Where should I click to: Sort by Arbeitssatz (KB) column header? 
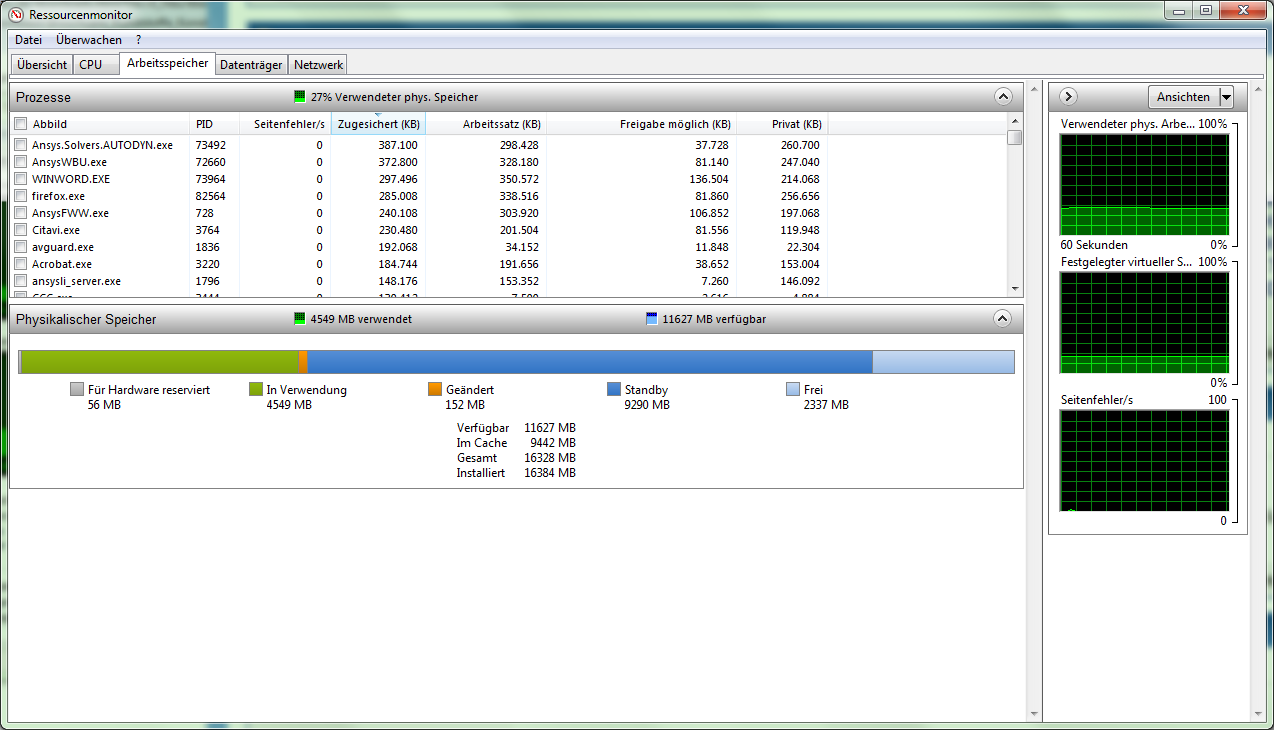click(486, 124)
